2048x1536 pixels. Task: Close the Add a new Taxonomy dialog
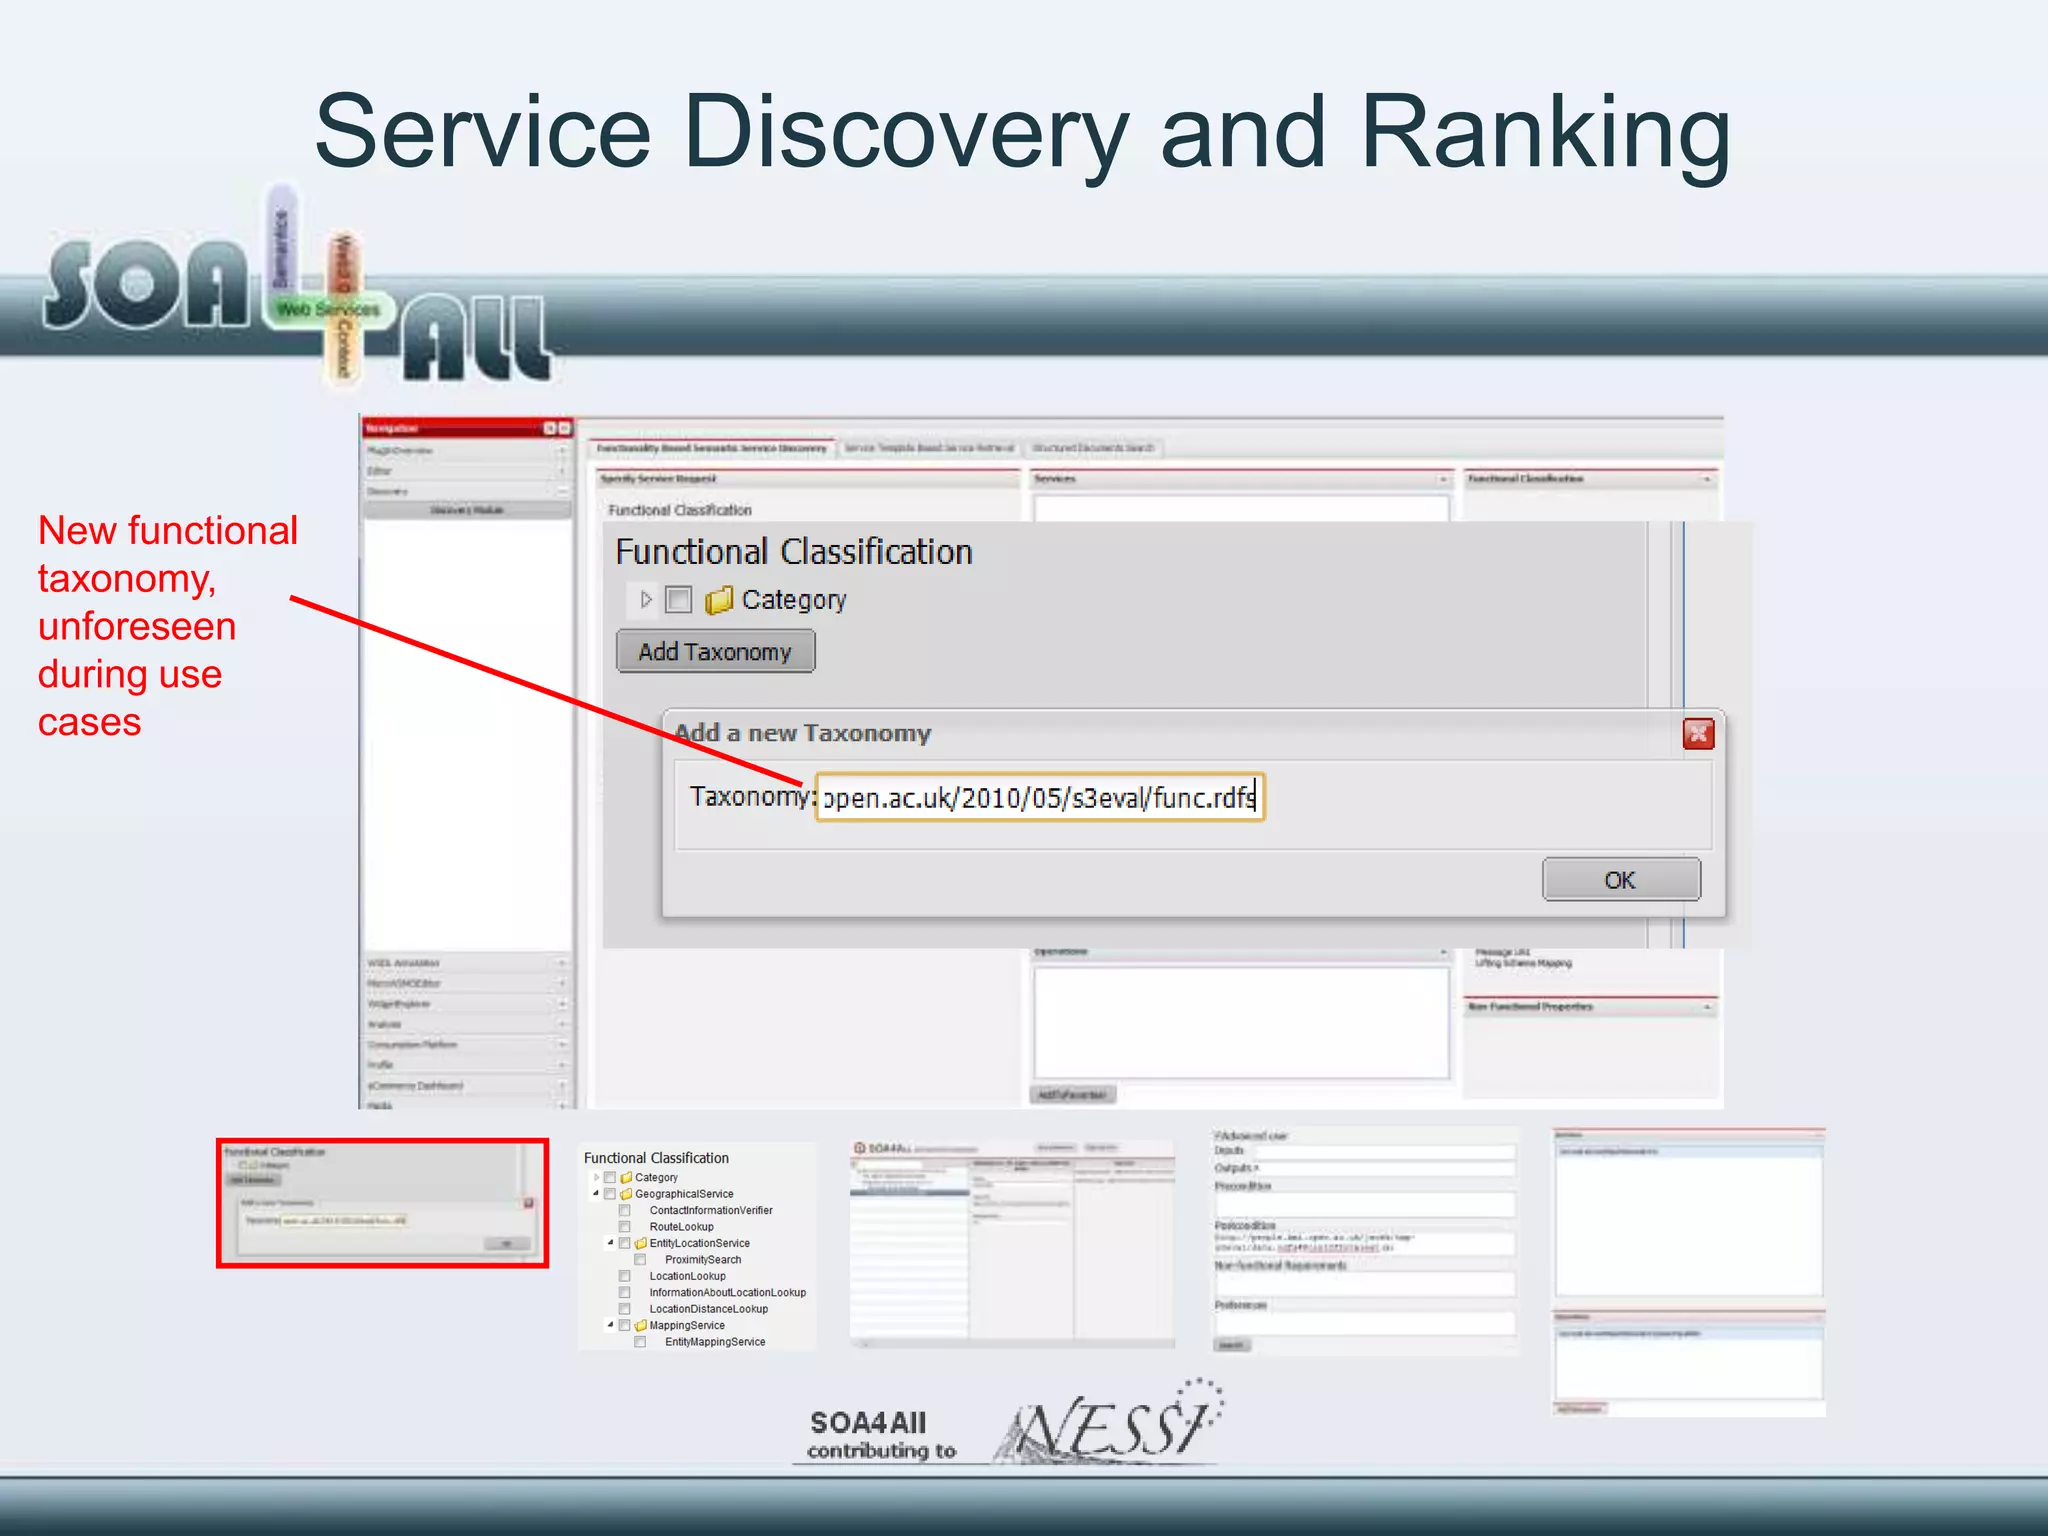pyautogui.click(x=1698, y=734)
